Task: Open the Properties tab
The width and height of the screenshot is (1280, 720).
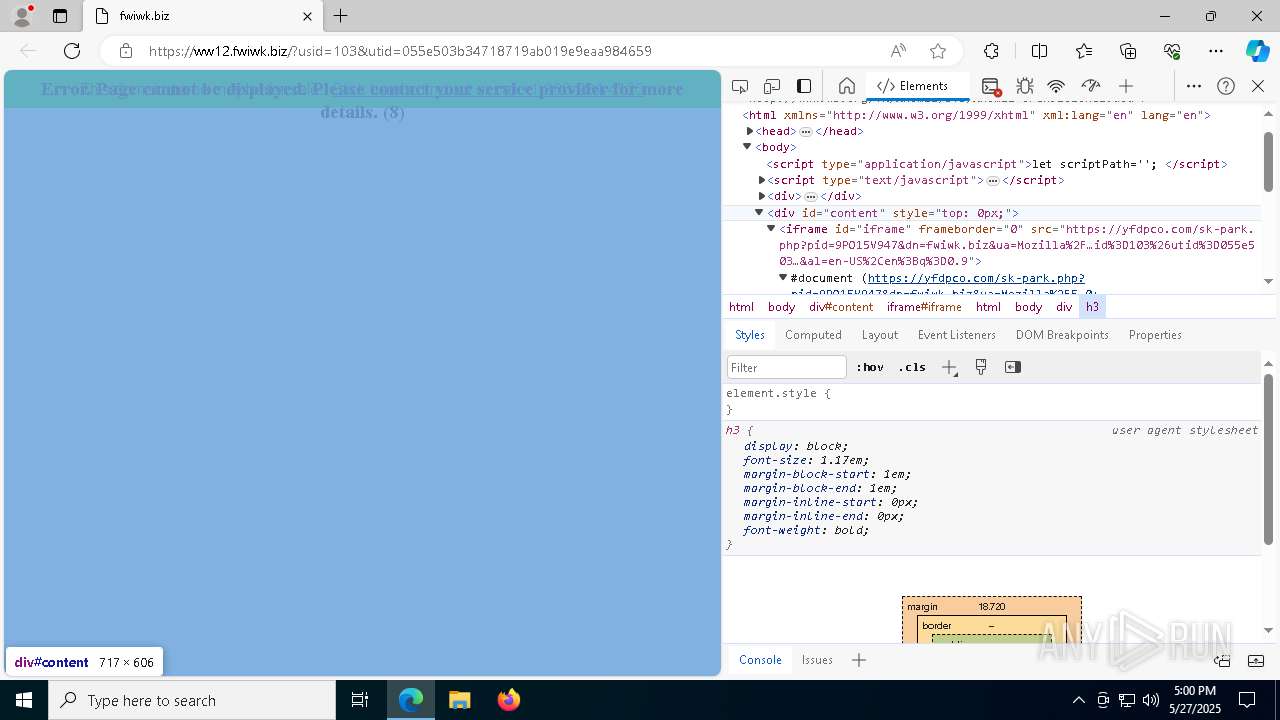Action: [x=1155, y=335]
